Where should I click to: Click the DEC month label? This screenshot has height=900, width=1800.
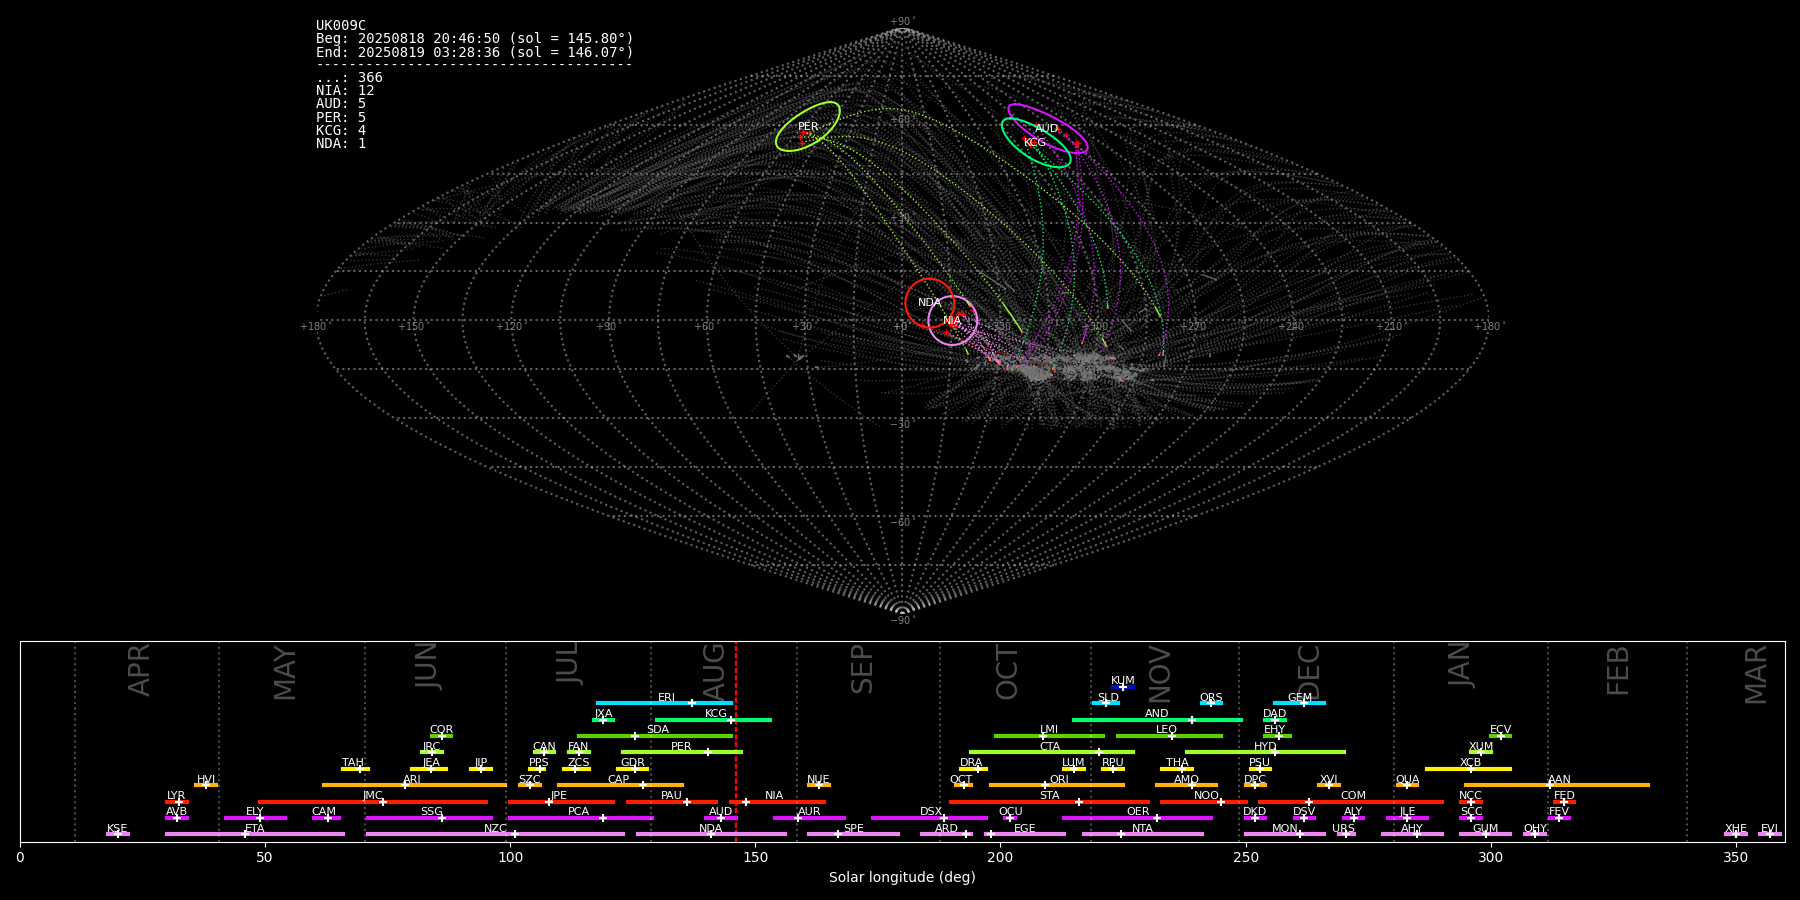click(x=1309, y=670)
